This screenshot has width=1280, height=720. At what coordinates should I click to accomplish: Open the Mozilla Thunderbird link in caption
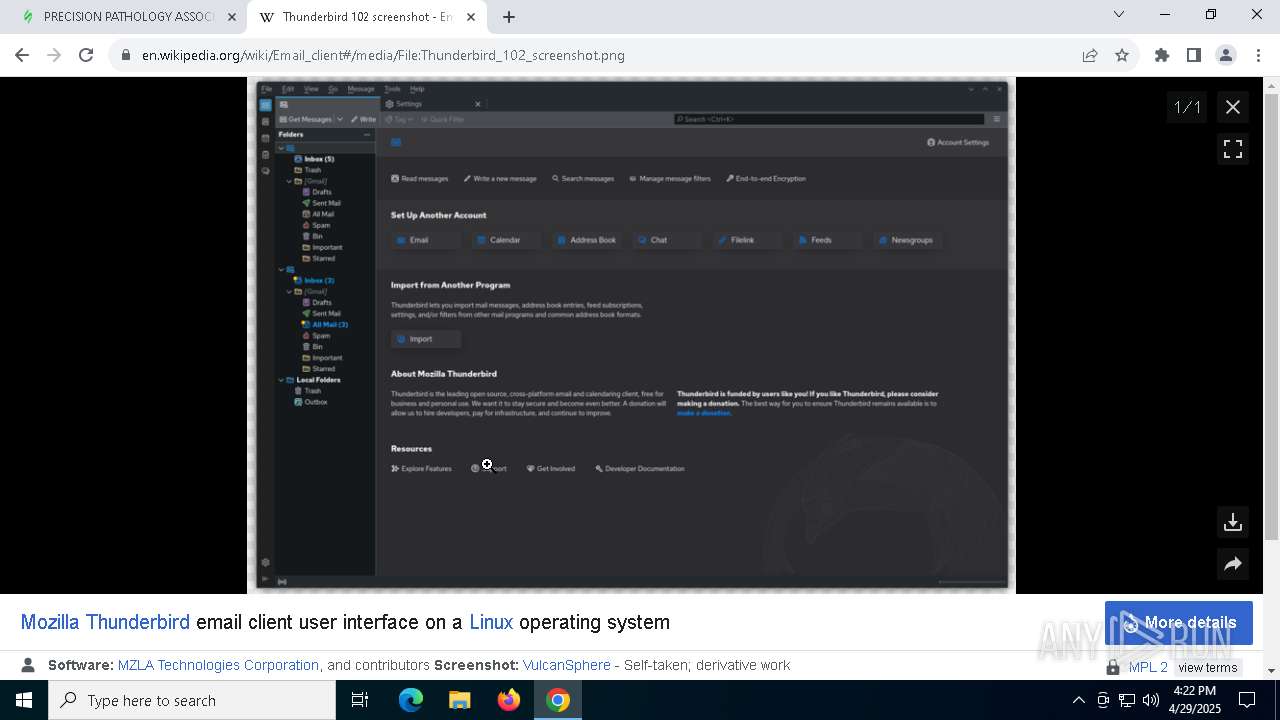click(105, 622)
